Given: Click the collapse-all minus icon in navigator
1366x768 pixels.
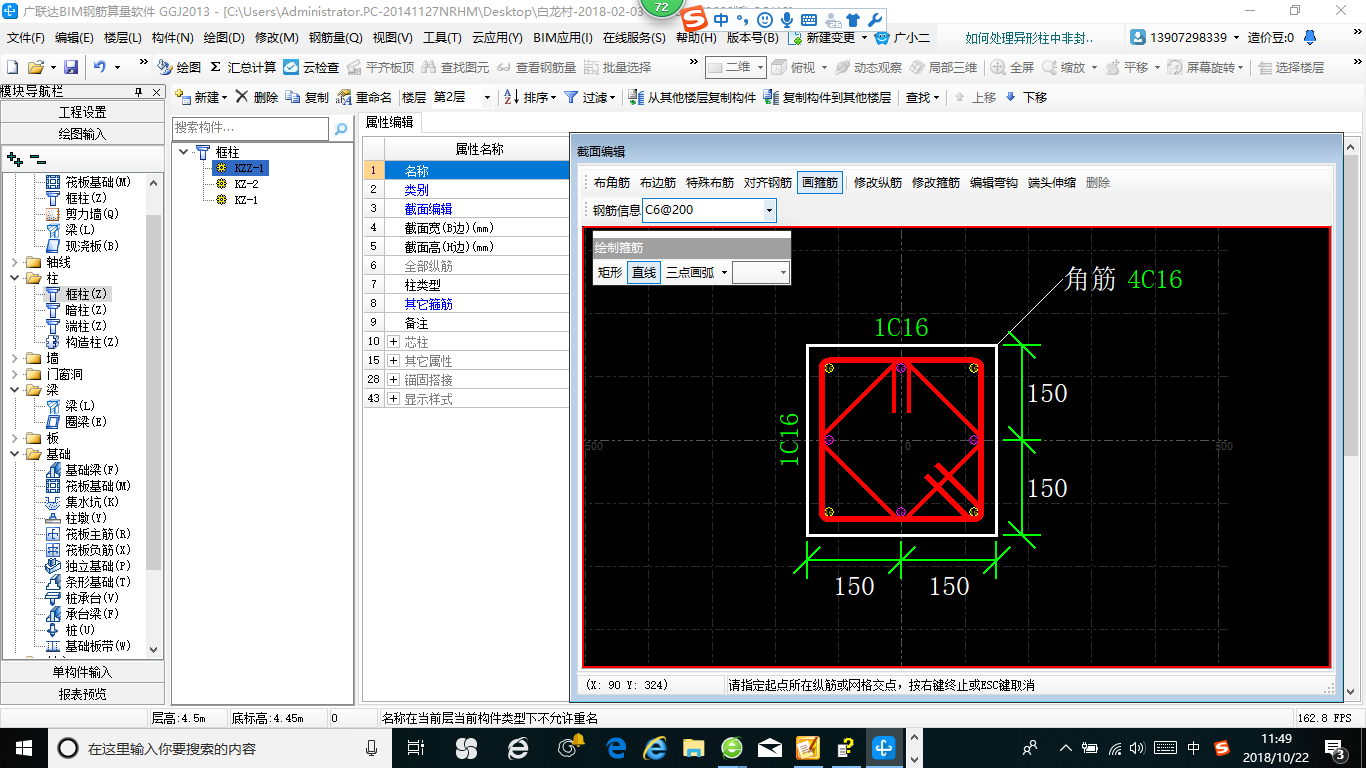Looking at the screenshot, I should (38, 158).
